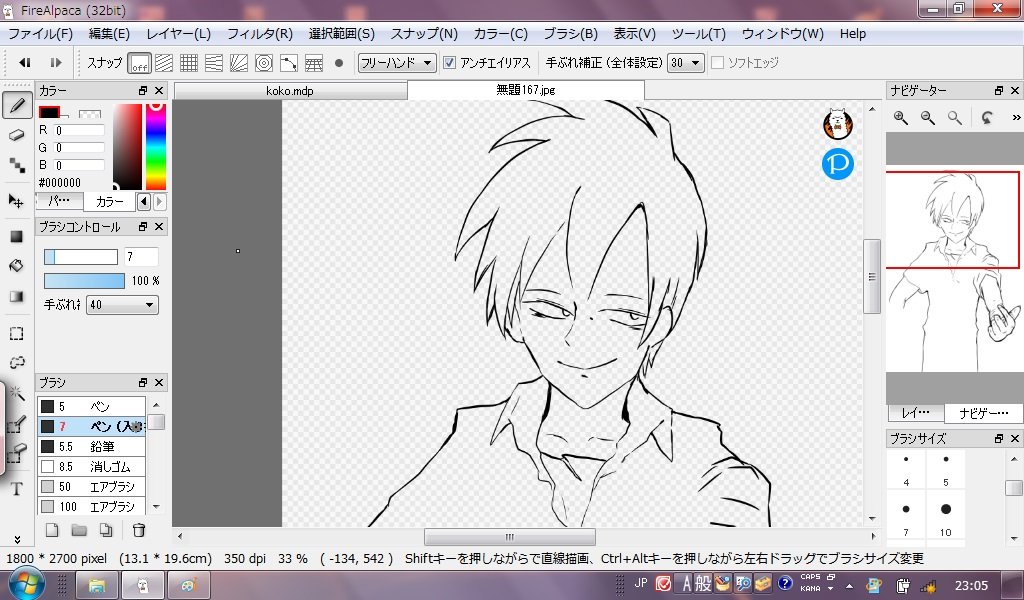
Task: Switch to the ナビゲー navigator tab
Action: tap(984, 413)
